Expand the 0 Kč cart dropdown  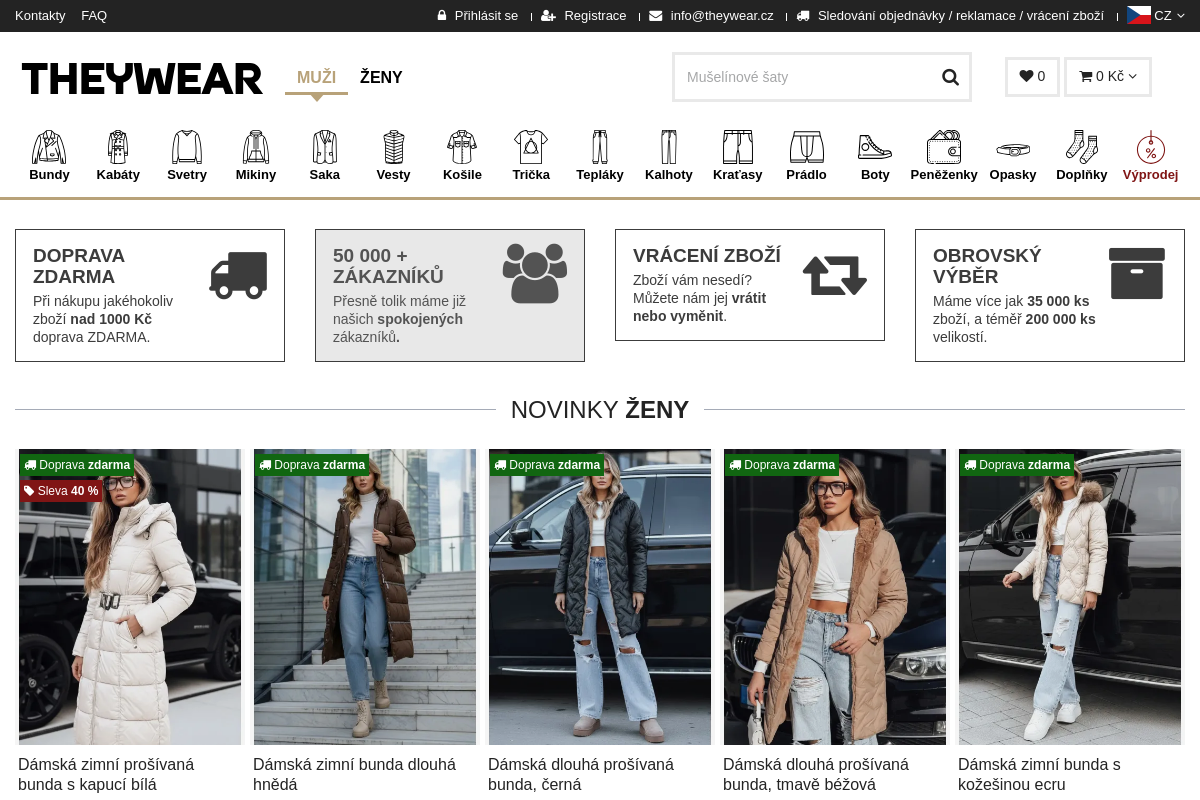point(1108,77)
